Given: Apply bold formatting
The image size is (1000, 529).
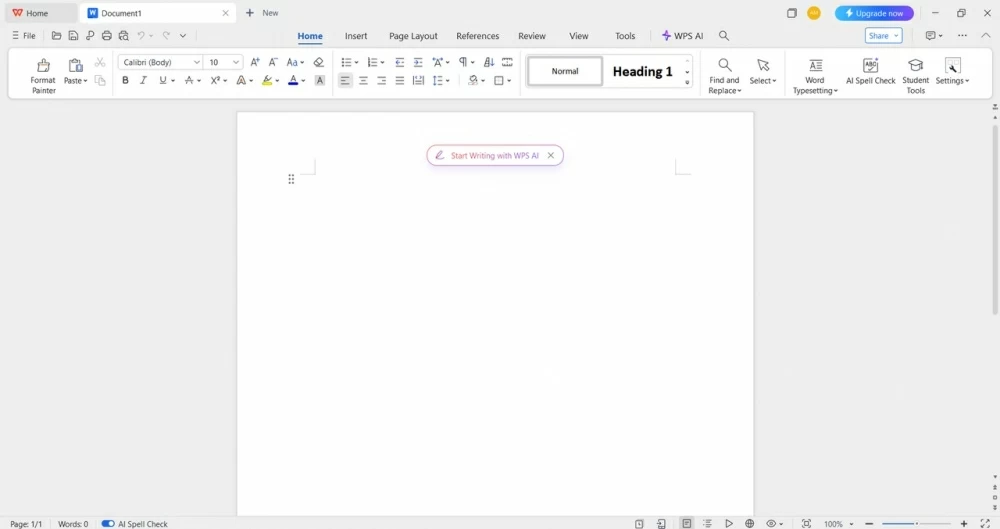Looking at the screenshot, I should tap(125, 81).
